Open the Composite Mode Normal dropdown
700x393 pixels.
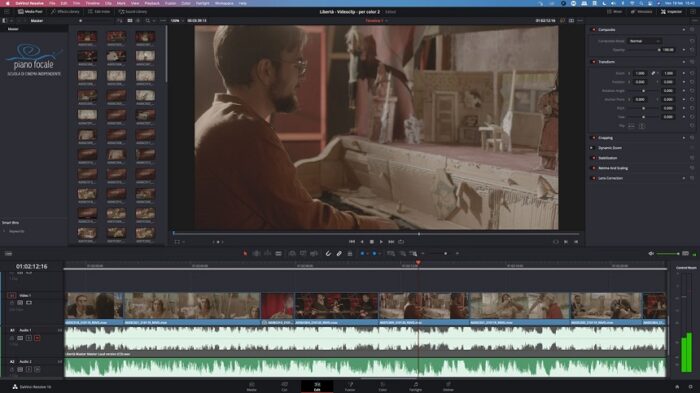[645, 41]
